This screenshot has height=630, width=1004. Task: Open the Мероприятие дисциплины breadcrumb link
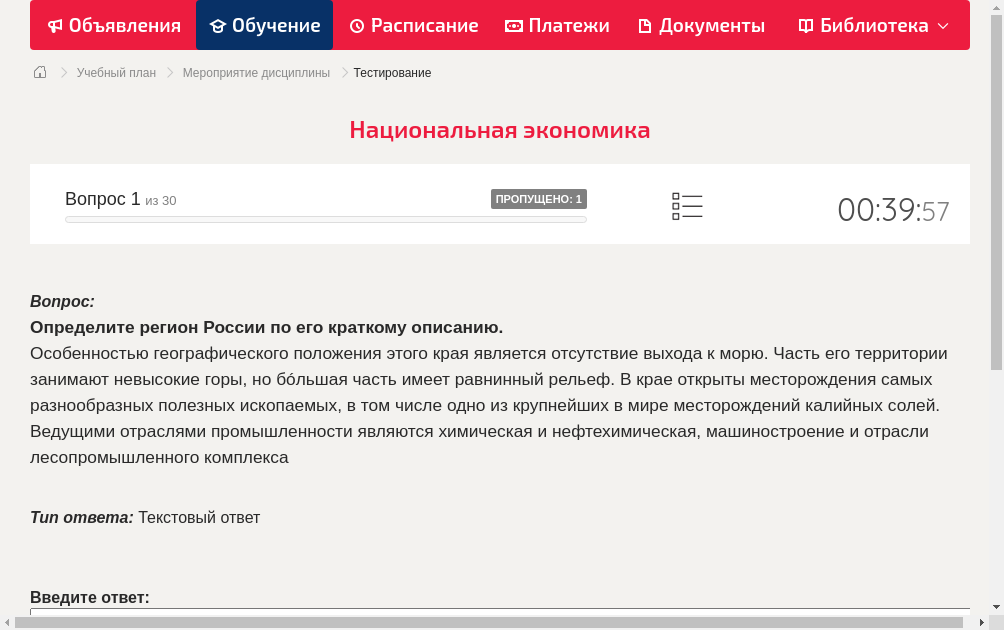click(256, 72)
